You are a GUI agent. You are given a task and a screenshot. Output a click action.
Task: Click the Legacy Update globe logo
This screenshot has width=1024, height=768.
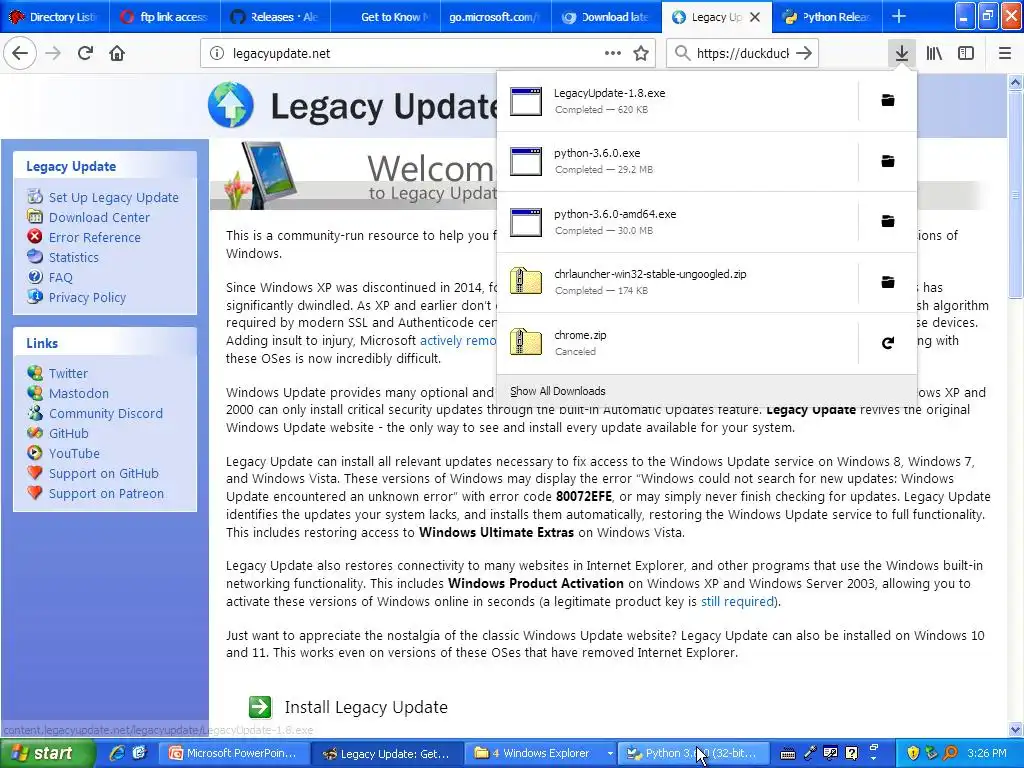tap(231, 104)
